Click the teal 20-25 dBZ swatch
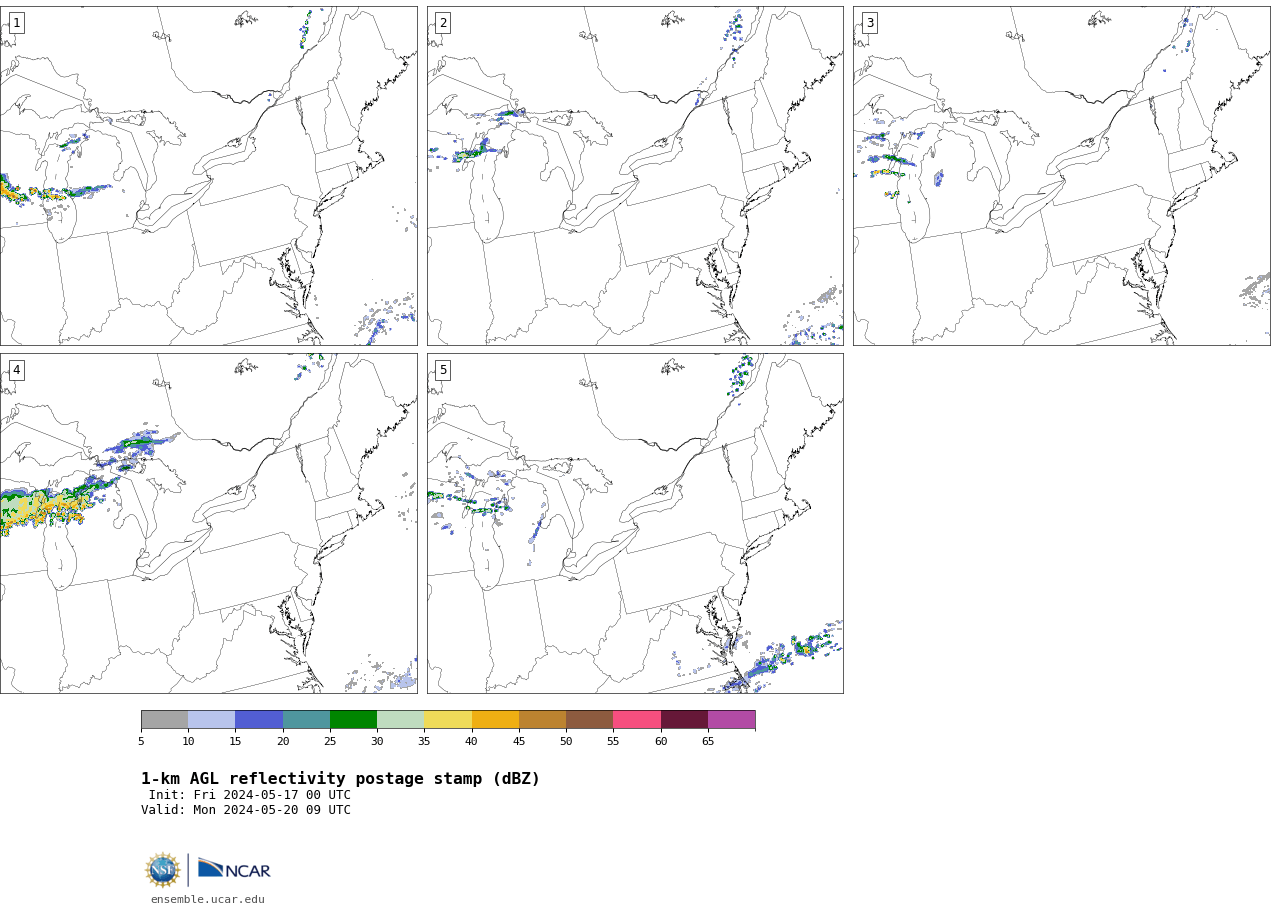This screenshot has height=910, width=1280. click(x=306, y=720)
